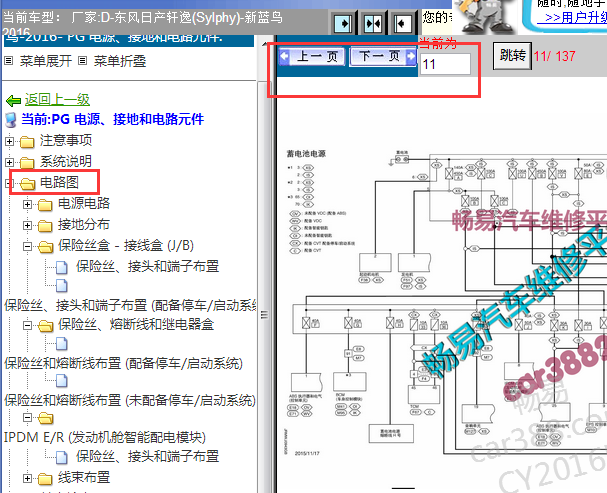This screenshot has height=493, width=607.
Task: Select the 电路图 tree item
Action: (60, 182)
